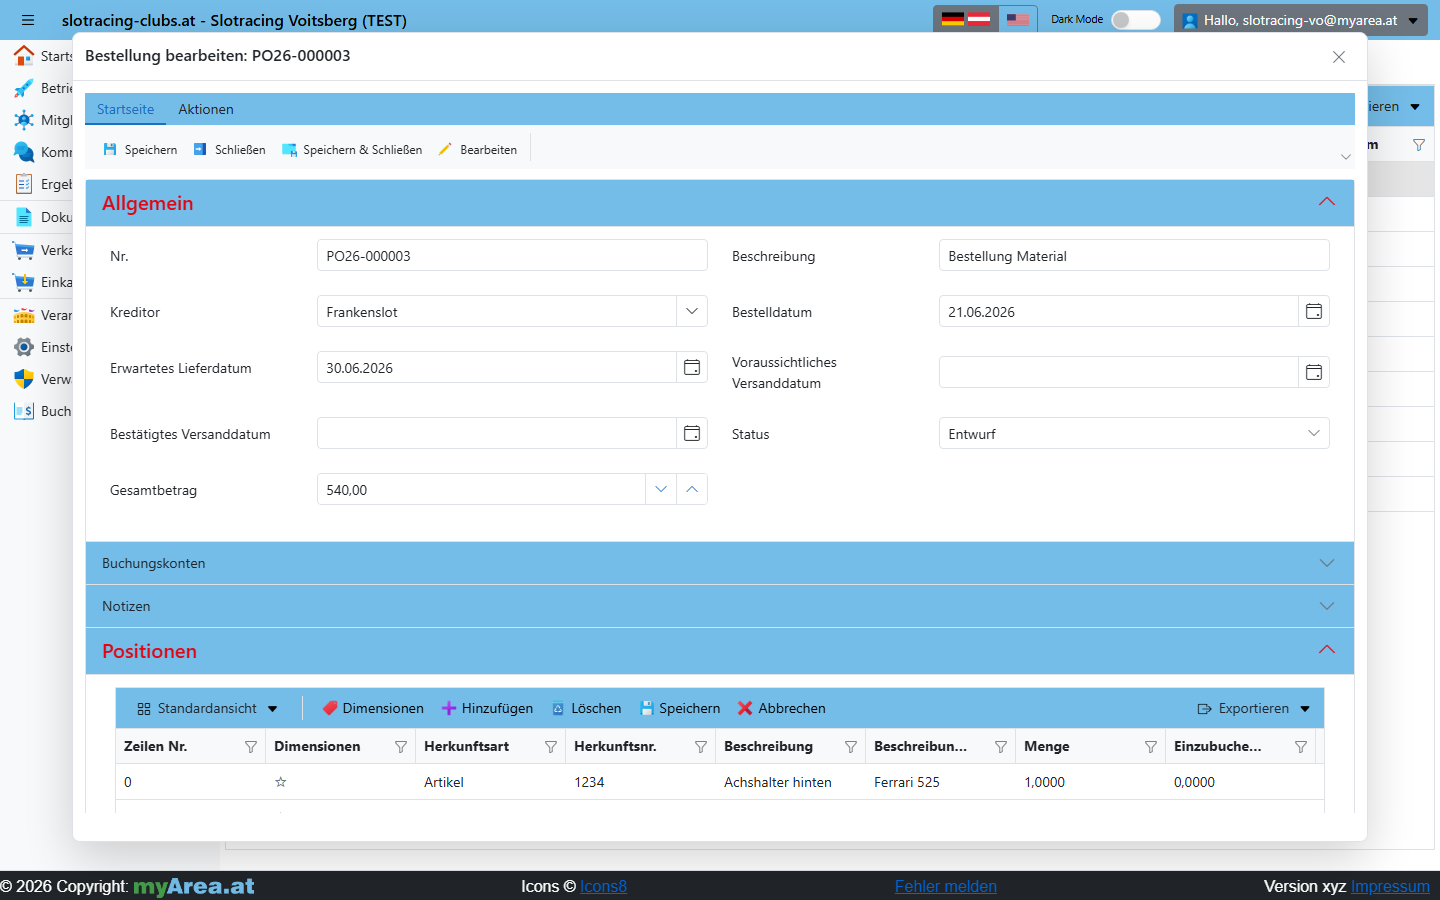Click Löschen in positions toolbar
1440x900 pixels.
click(586, 708)
